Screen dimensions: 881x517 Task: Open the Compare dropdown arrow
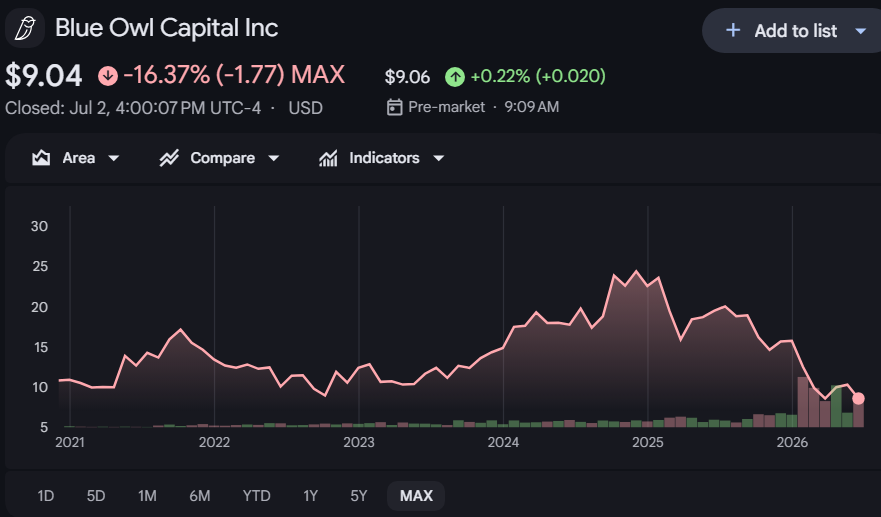pos(274,158)
